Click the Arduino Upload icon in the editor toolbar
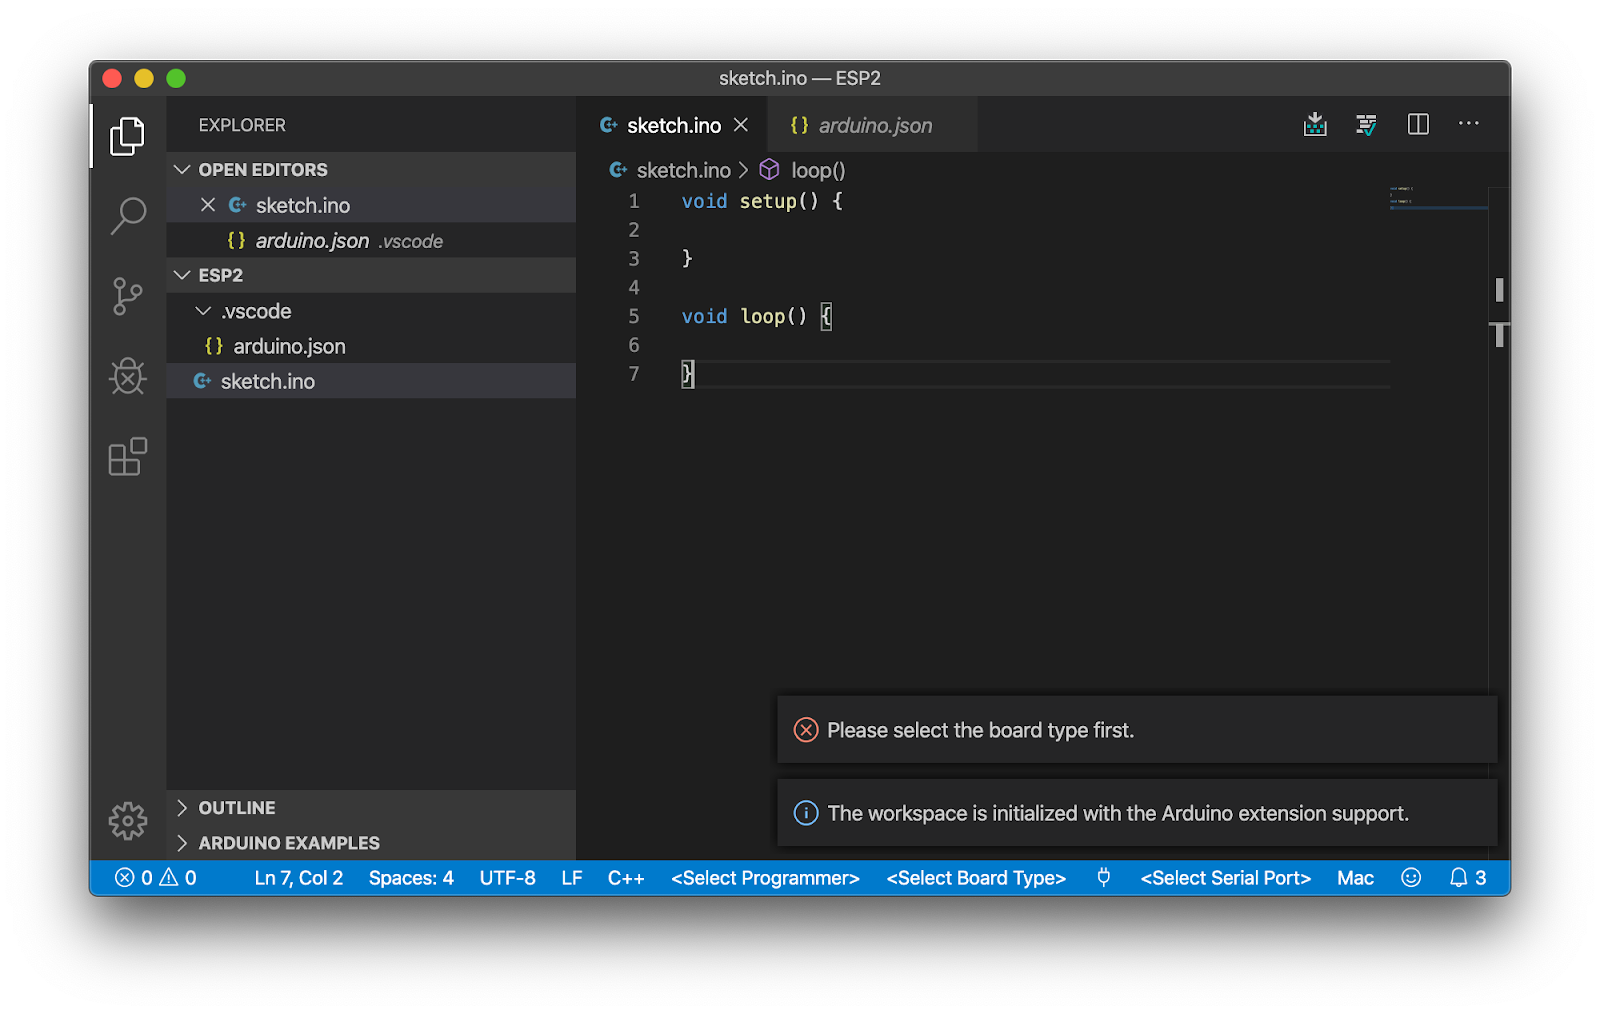1600x1014 pixels. [x=1315, y=124]
